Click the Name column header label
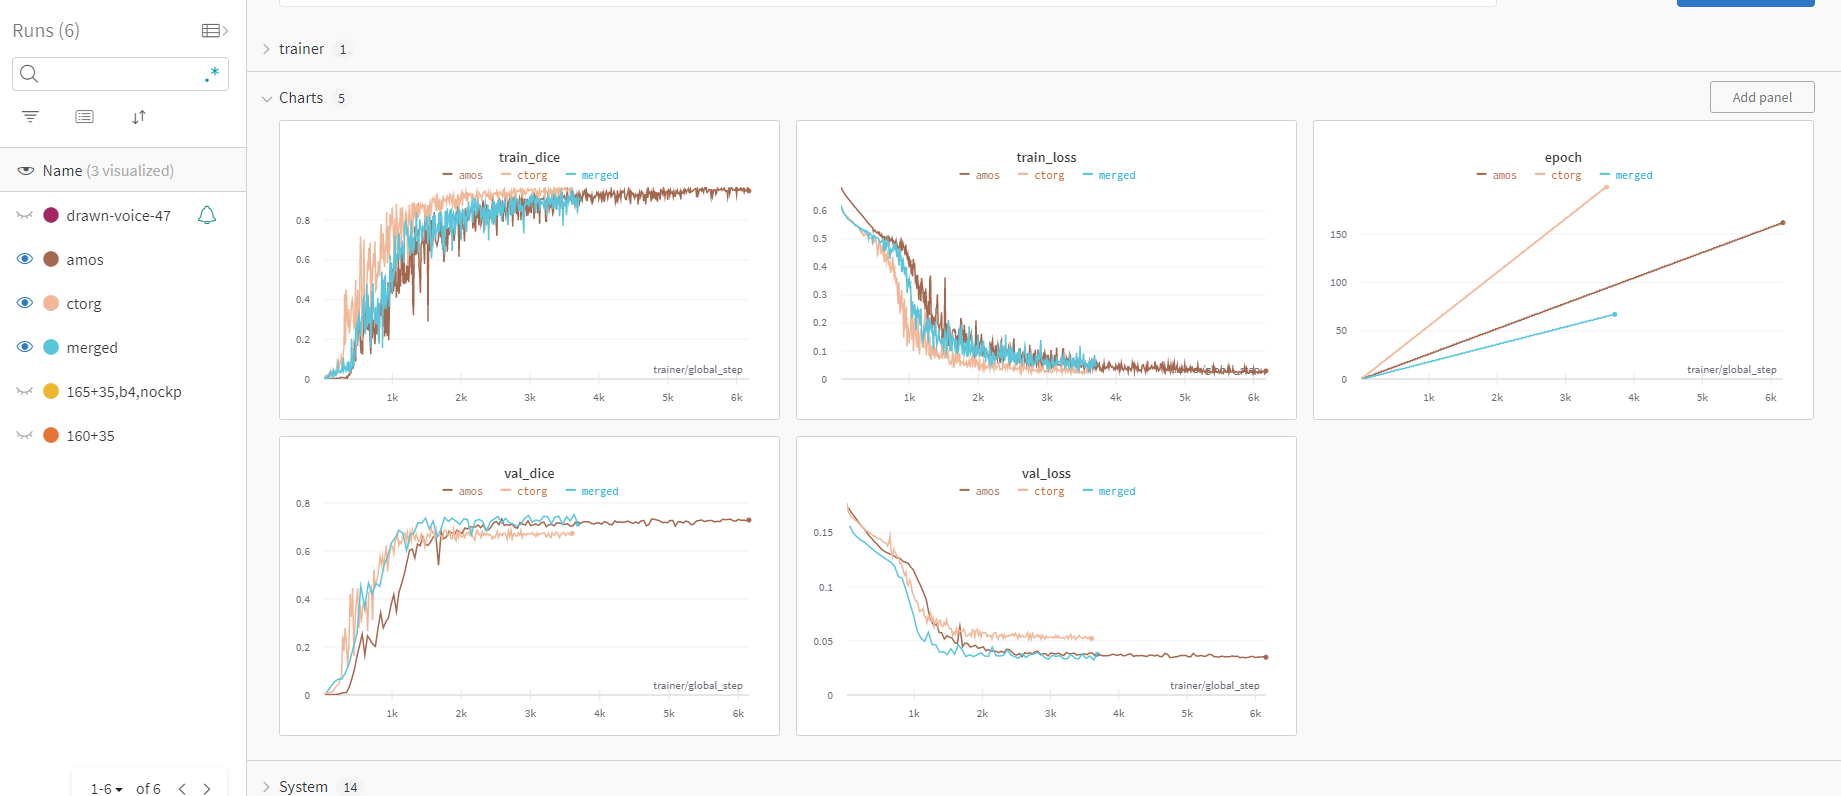The width and height of the screenshot is (1841, 796). [62, 171]
